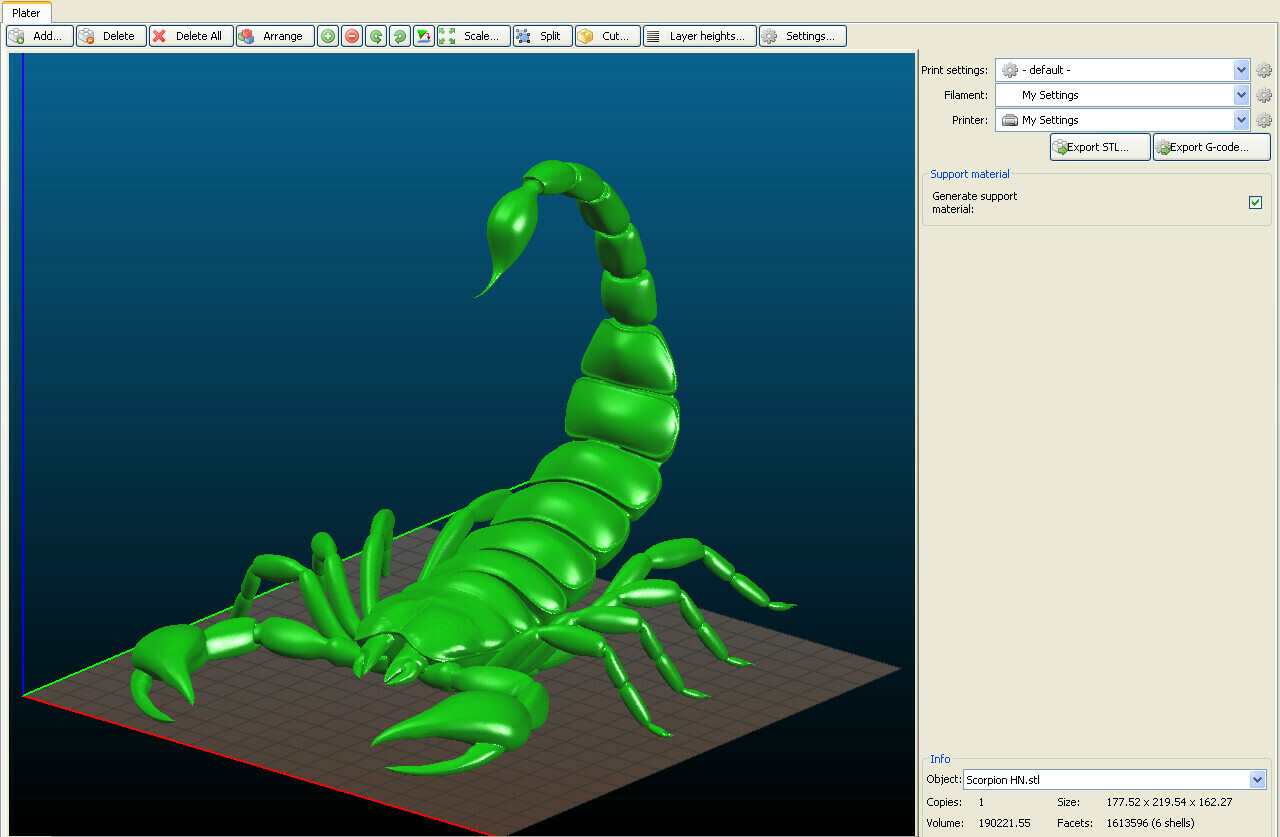Expand the Print settings preset dropdown
This screenshot has height=837, width=1280.
(1241, 70)
